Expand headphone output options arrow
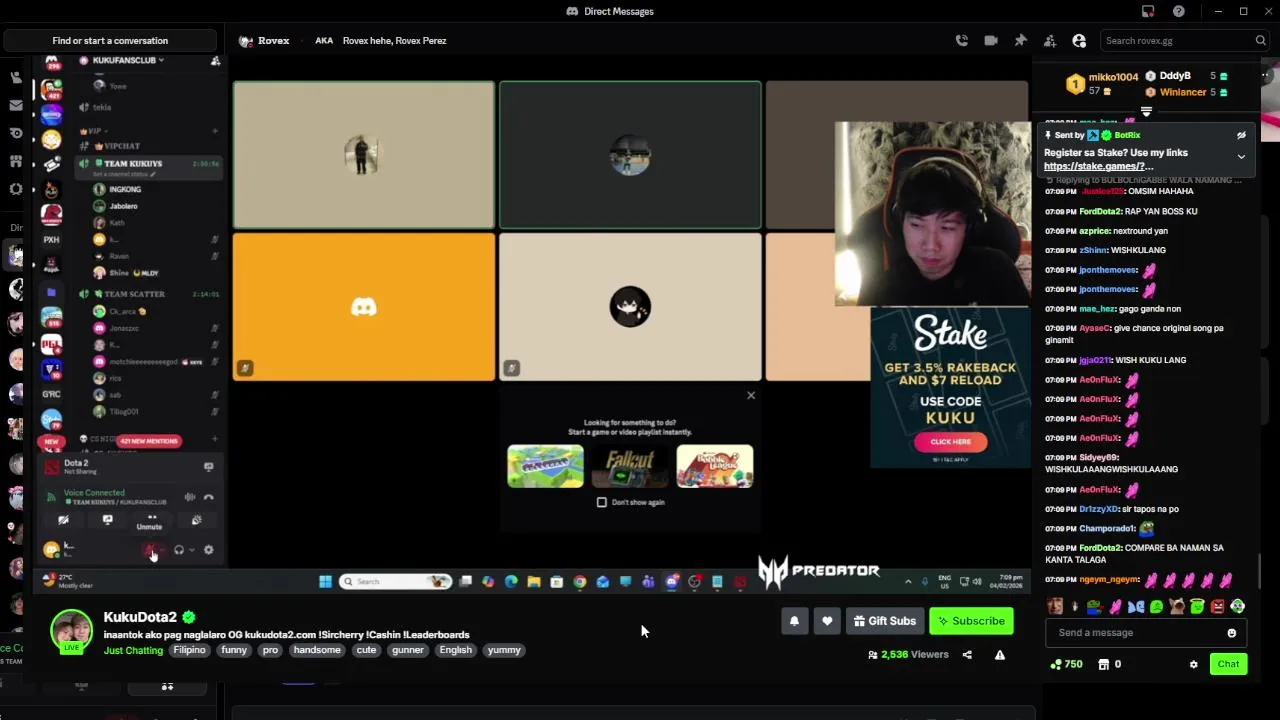 (191, 550)
